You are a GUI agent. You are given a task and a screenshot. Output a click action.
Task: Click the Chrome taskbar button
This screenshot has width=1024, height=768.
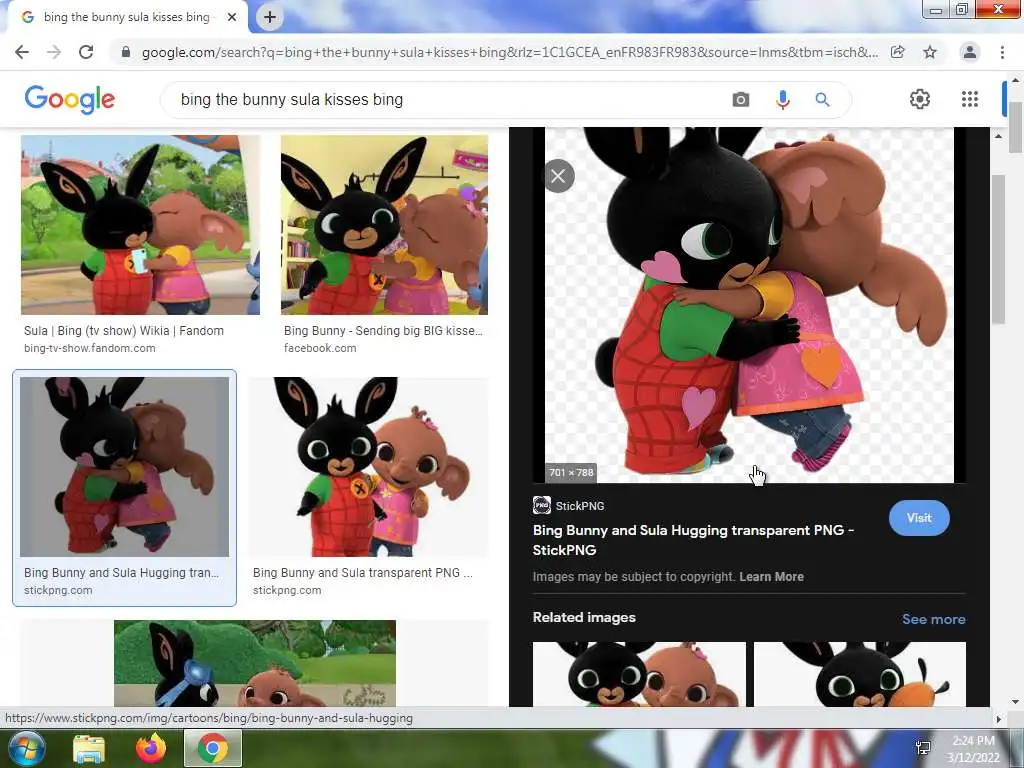pos(213,748)
